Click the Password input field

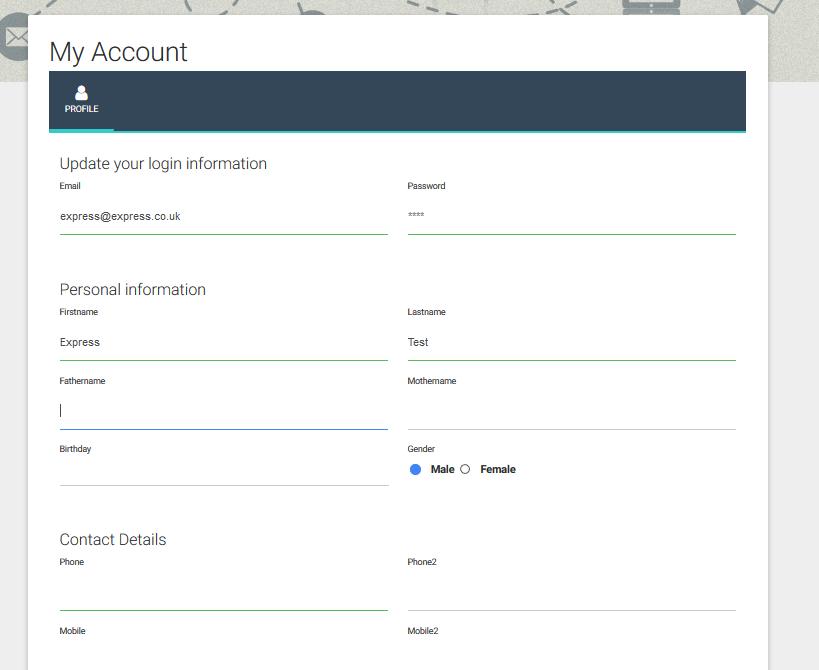pyautogui.click(x=571, y=216)
